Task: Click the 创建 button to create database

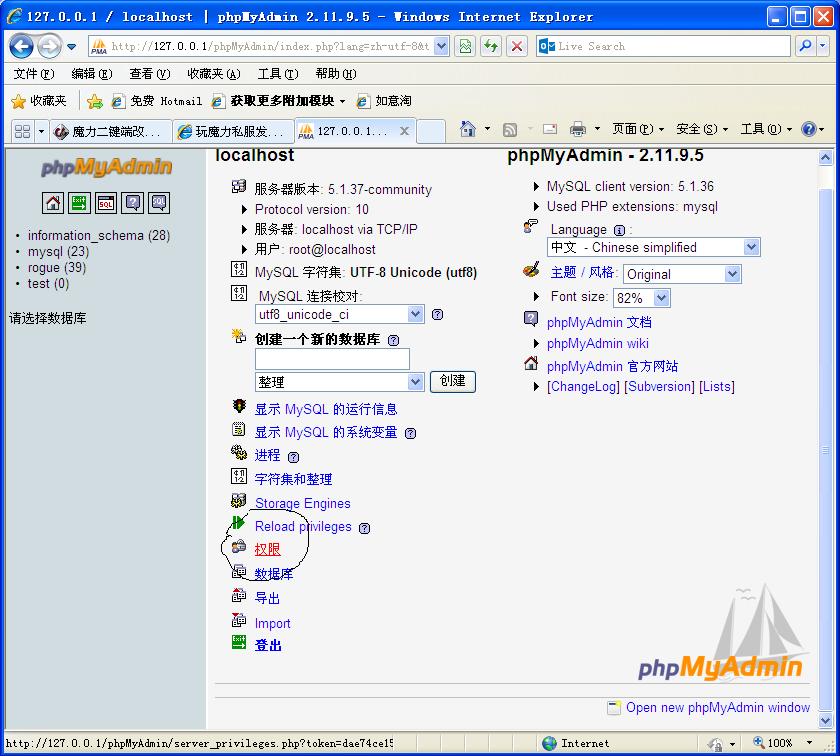Action: [x=453, y=381]
